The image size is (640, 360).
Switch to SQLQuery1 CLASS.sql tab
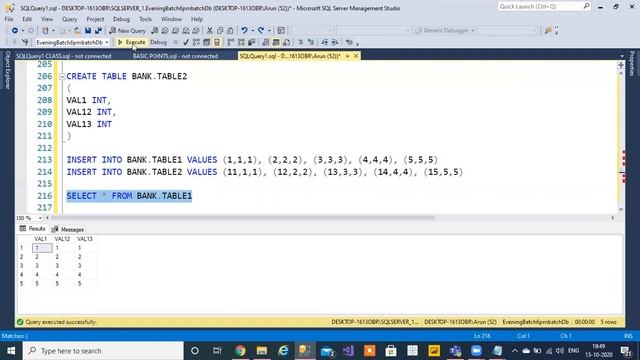tap(64, 56)
